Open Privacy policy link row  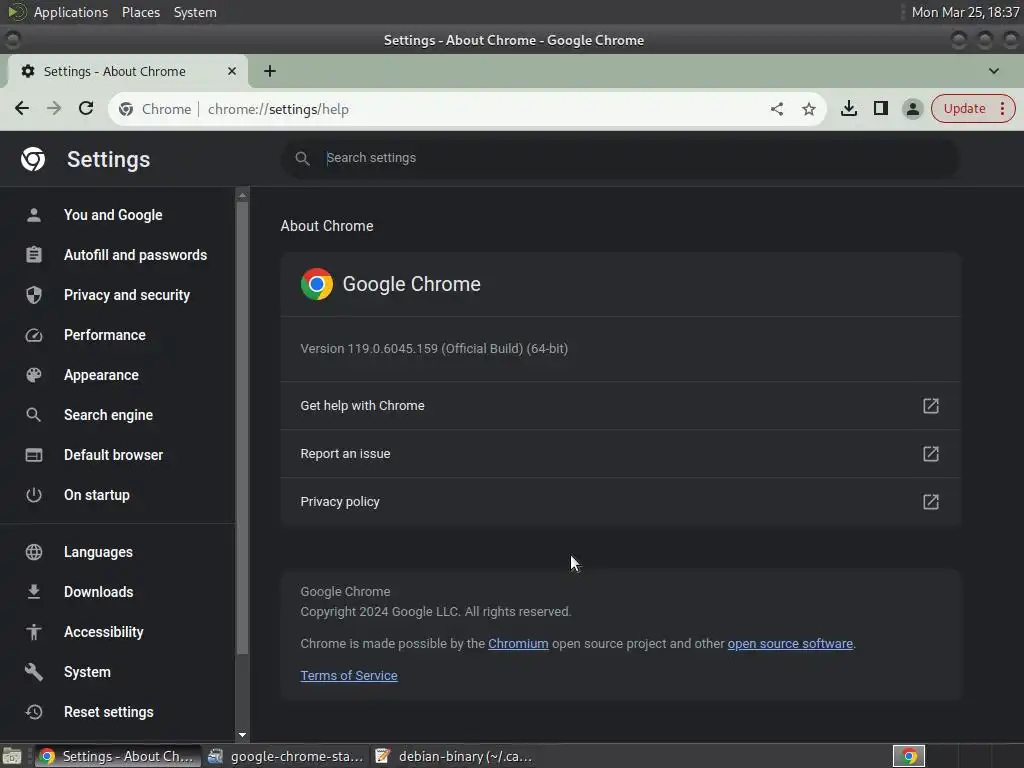[x=620, y=502]
